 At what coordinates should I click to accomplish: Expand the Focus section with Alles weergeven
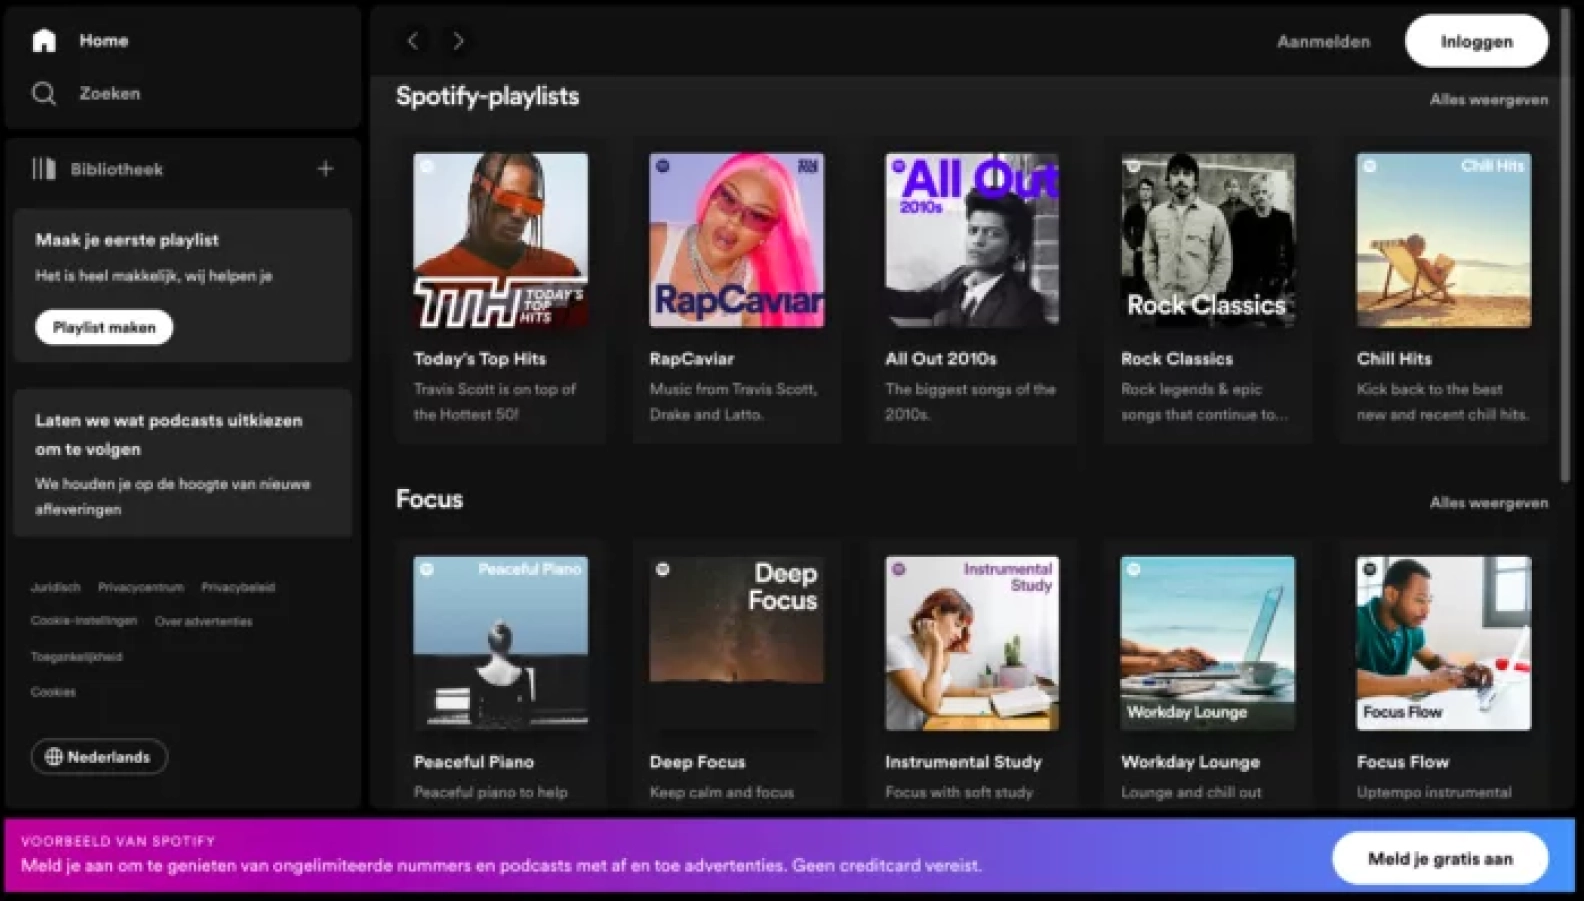pos(1488,503)
